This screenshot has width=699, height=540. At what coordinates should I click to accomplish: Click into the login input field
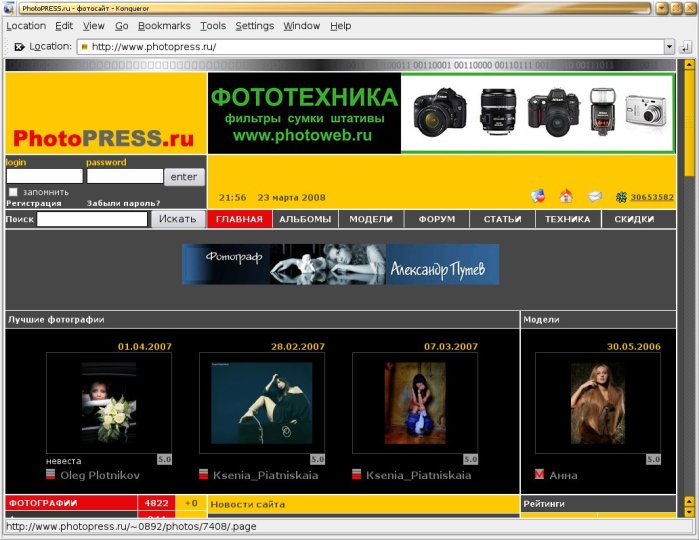pyautogui.click(x=45, y=176)
